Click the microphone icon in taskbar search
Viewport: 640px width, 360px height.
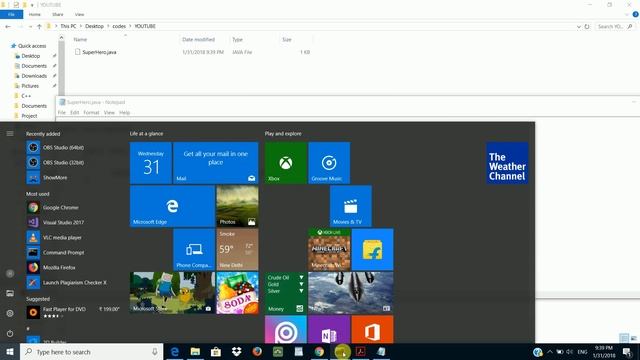click(155, 352)
